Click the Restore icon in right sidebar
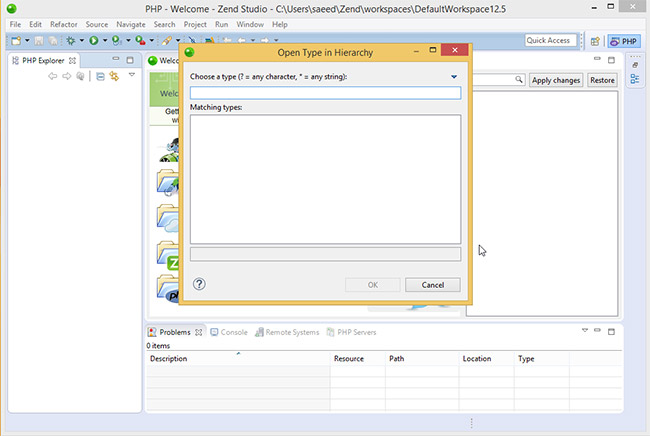The height and width of the screenshot is (436, 650). [x=635, y=65]
